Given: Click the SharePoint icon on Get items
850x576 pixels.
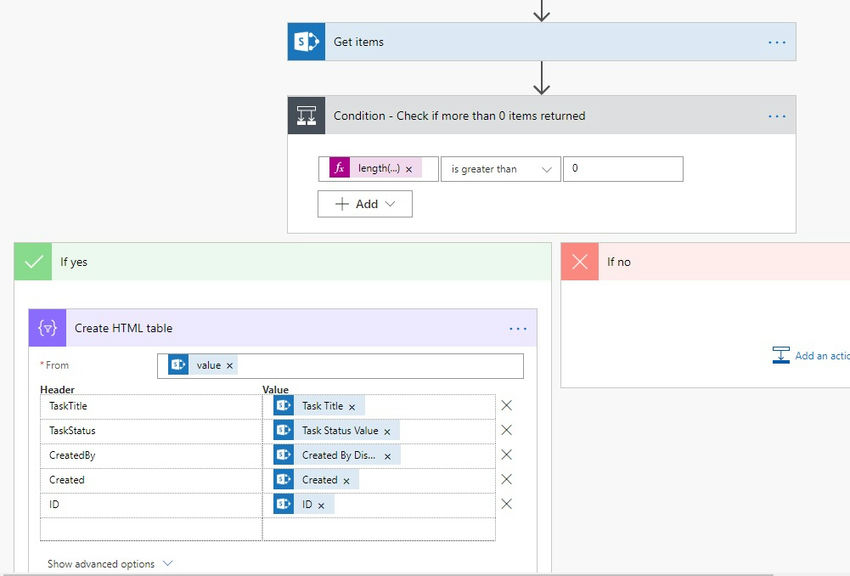Looking at the screenshot, I should coord(306,42).
